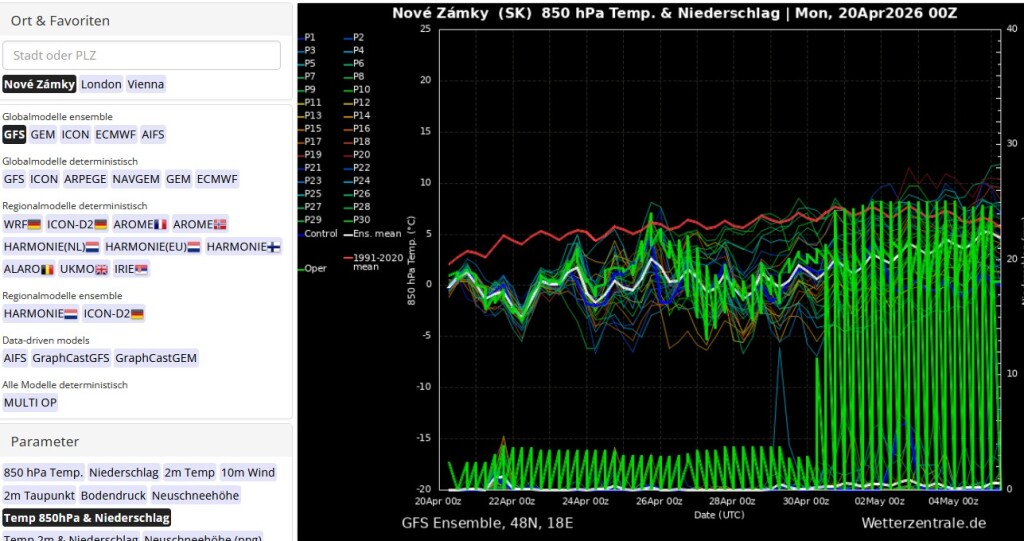Click the Serbian flag next to IRIE
This screenshot has height=541, width=1024.
pos(141,270)
